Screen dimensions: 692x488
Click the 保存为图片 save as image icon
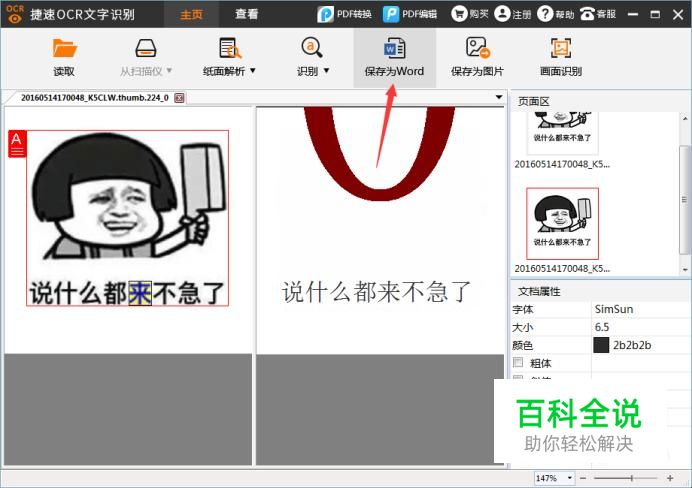[478, 48]
